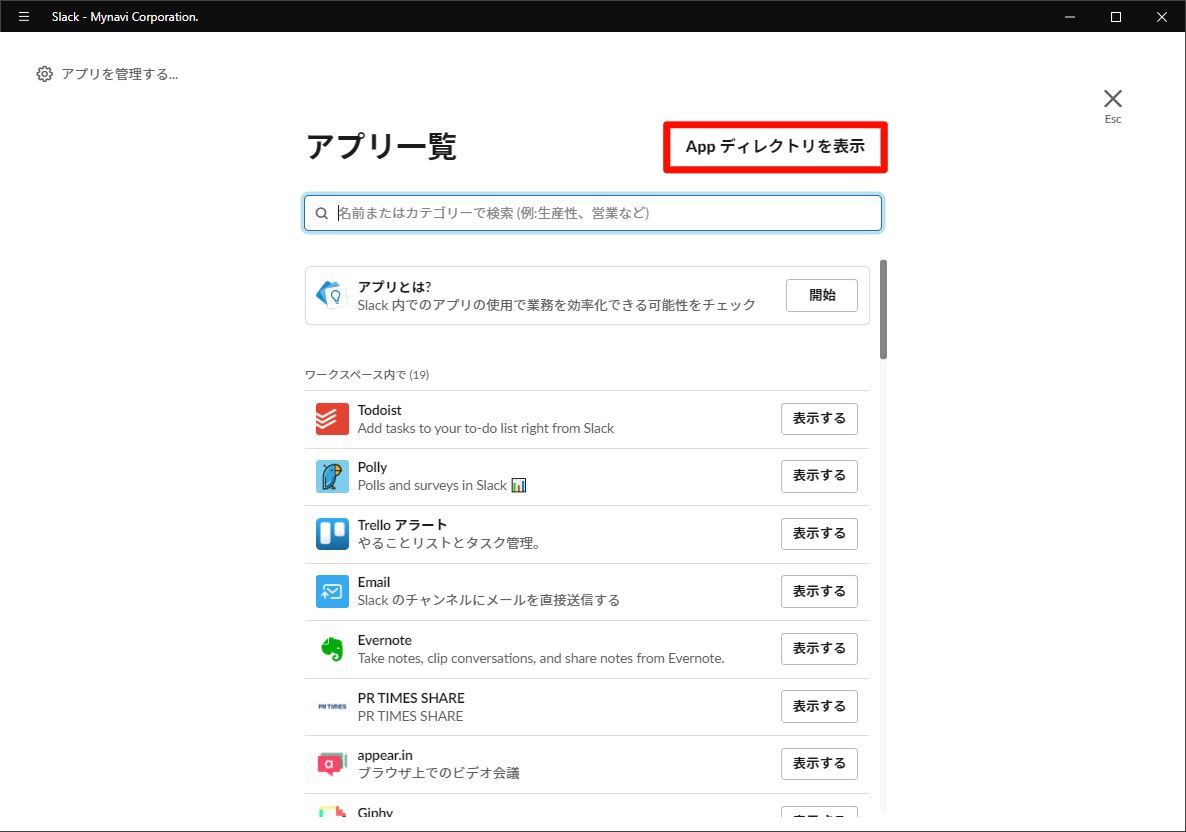Image resolution: width=1186 pixels, height=832 pixels.
Task: Click 表示する for PR TIMES SHARE
Action: [819, 706]
